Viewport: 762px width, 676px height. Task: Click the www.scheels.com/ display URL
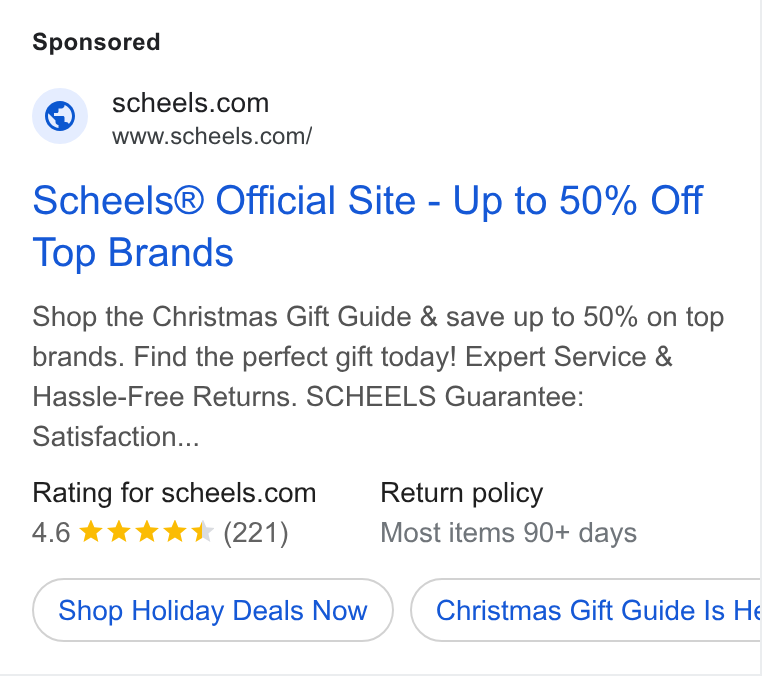coord(212,137)
